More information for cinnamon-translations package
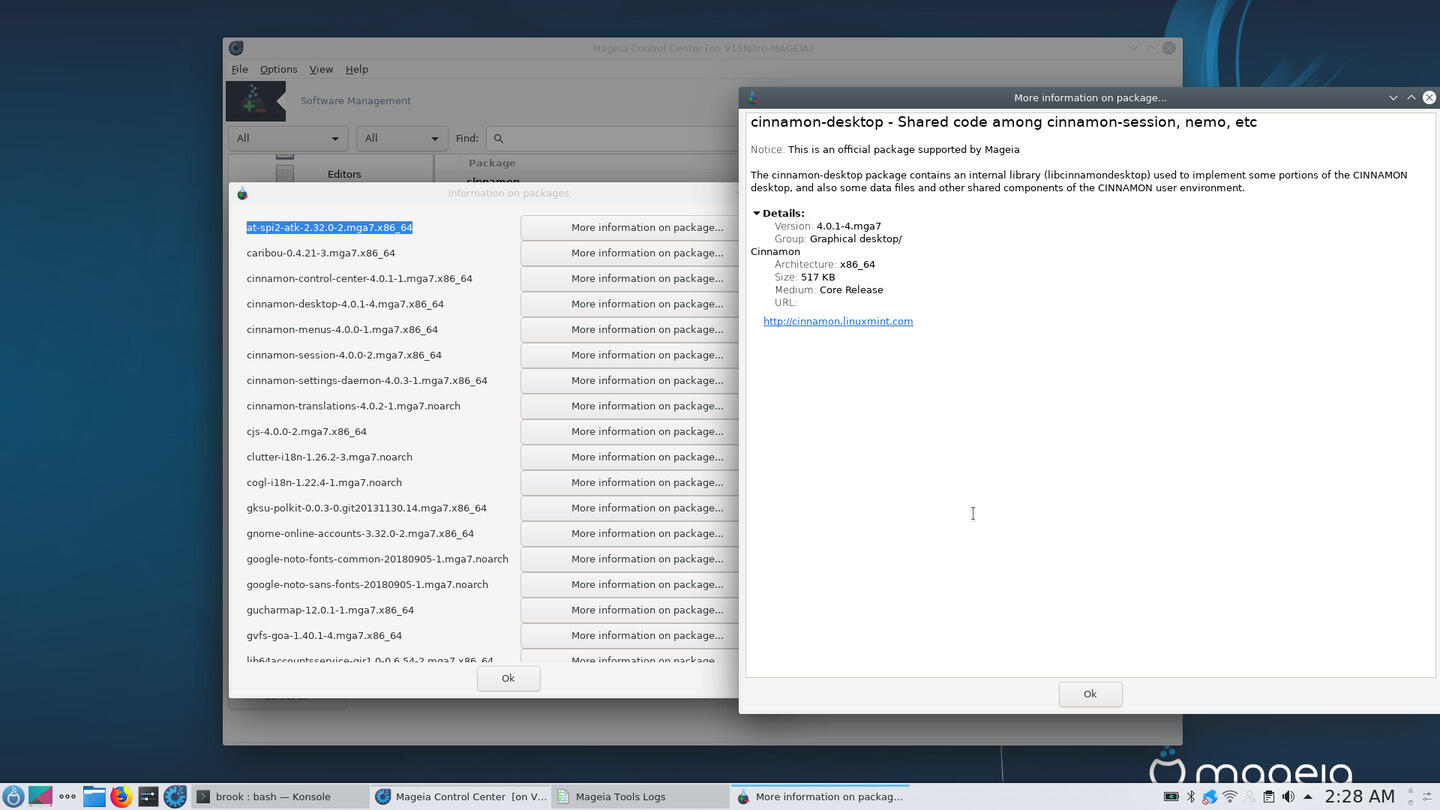 [x=629, y=406]
